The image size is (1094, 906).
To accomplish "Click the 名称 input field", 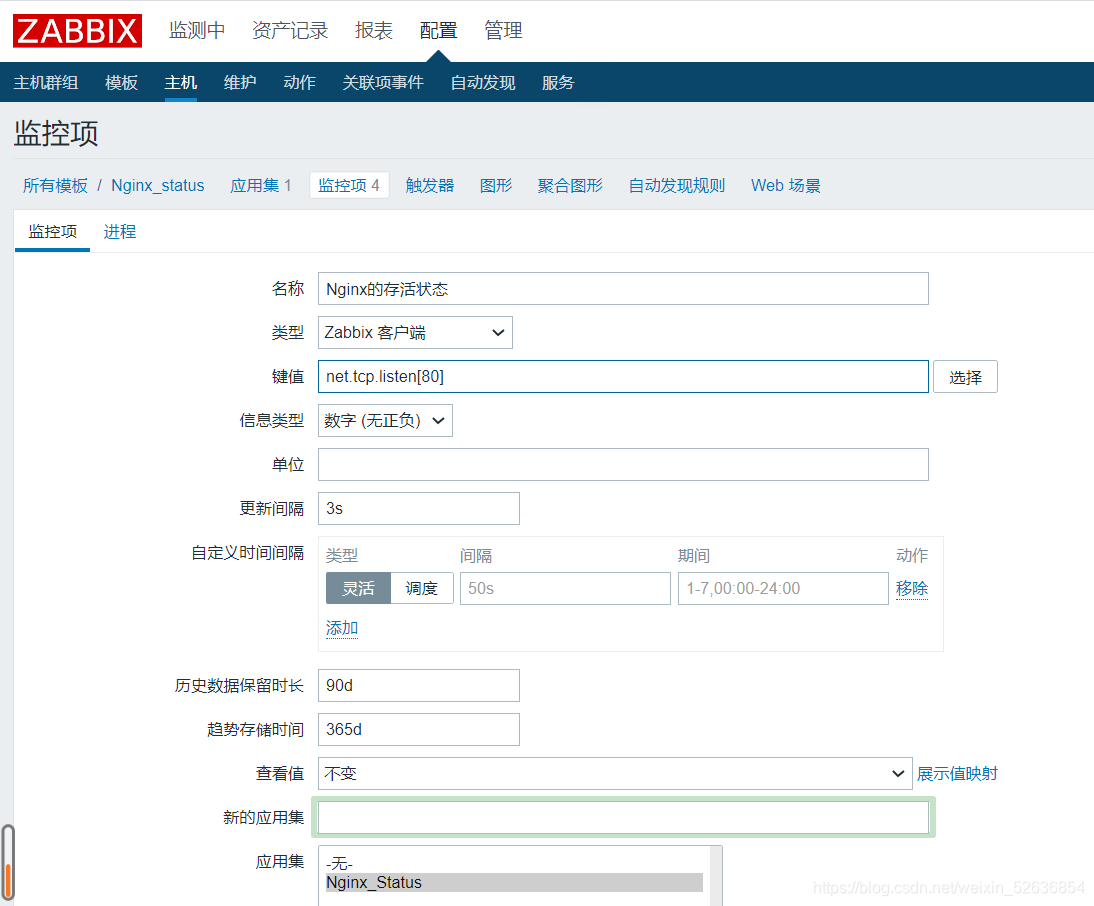I will tap(623, 289).
